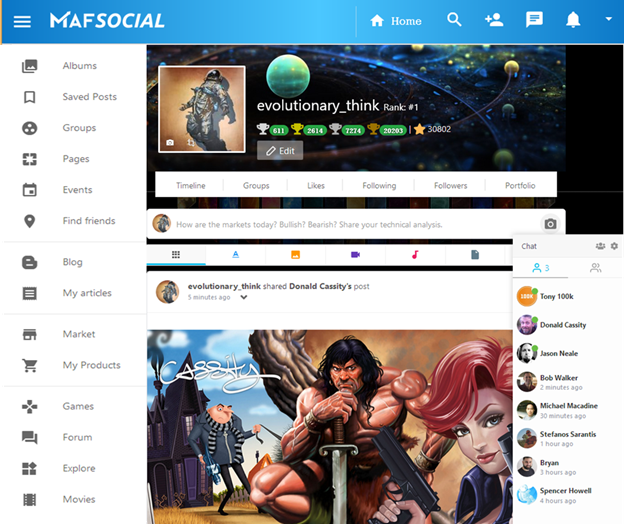The height and width of the screenshot is (524, 624).
Task: Switch to the Likes profile tab
Action: 316,186
